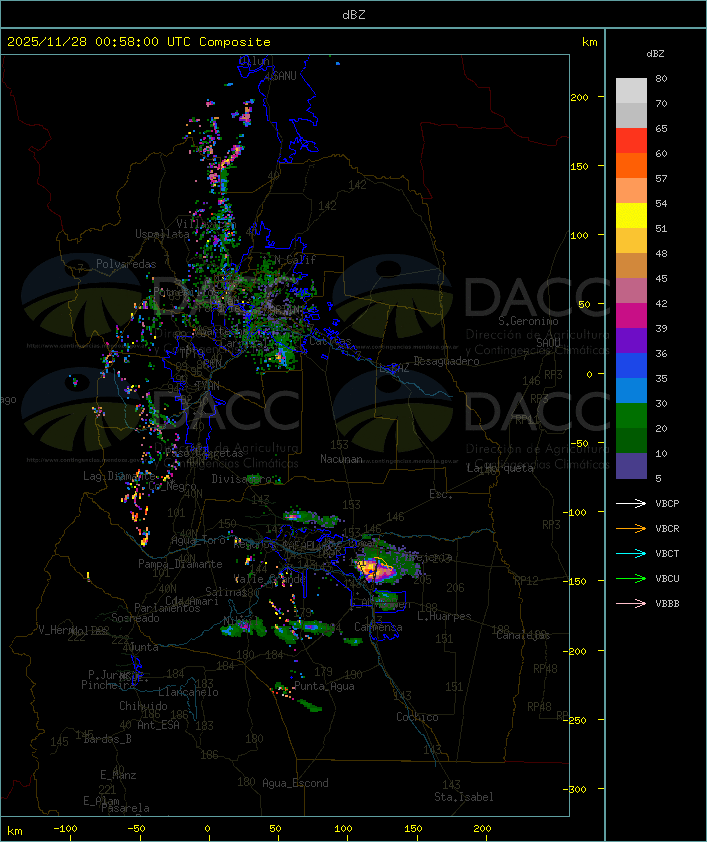Click the km unit label at top right
707x842 pixels.
(x=589, y=42)
